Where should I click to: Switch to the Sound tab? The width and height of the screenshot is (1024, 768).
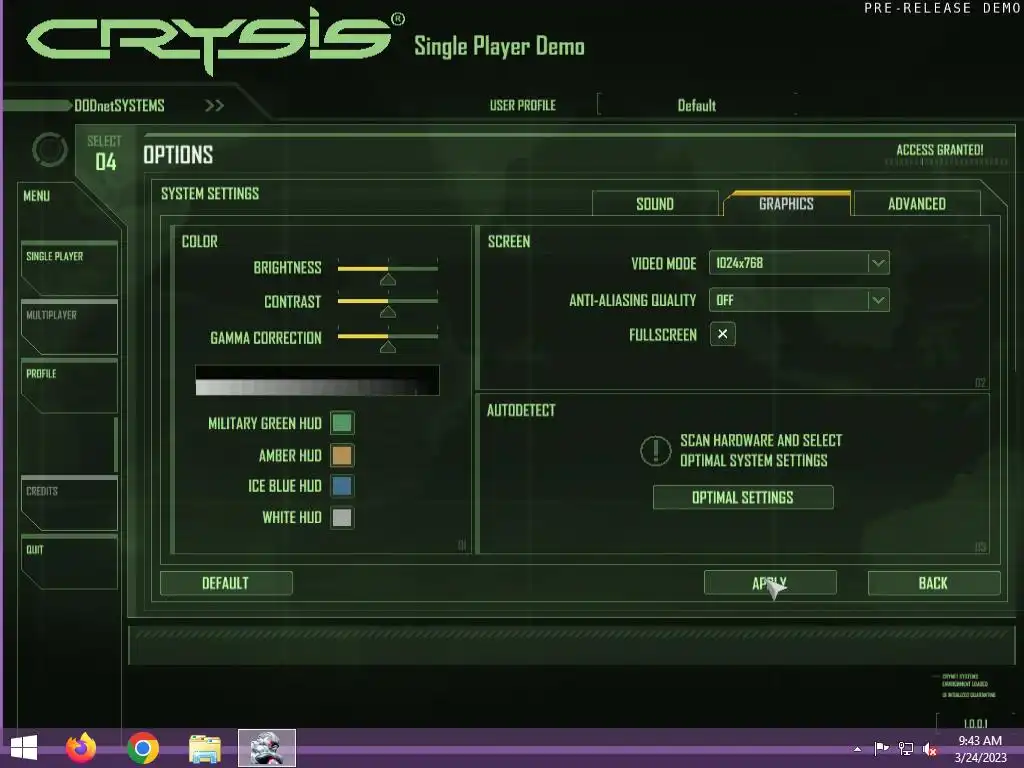[655, 204]
